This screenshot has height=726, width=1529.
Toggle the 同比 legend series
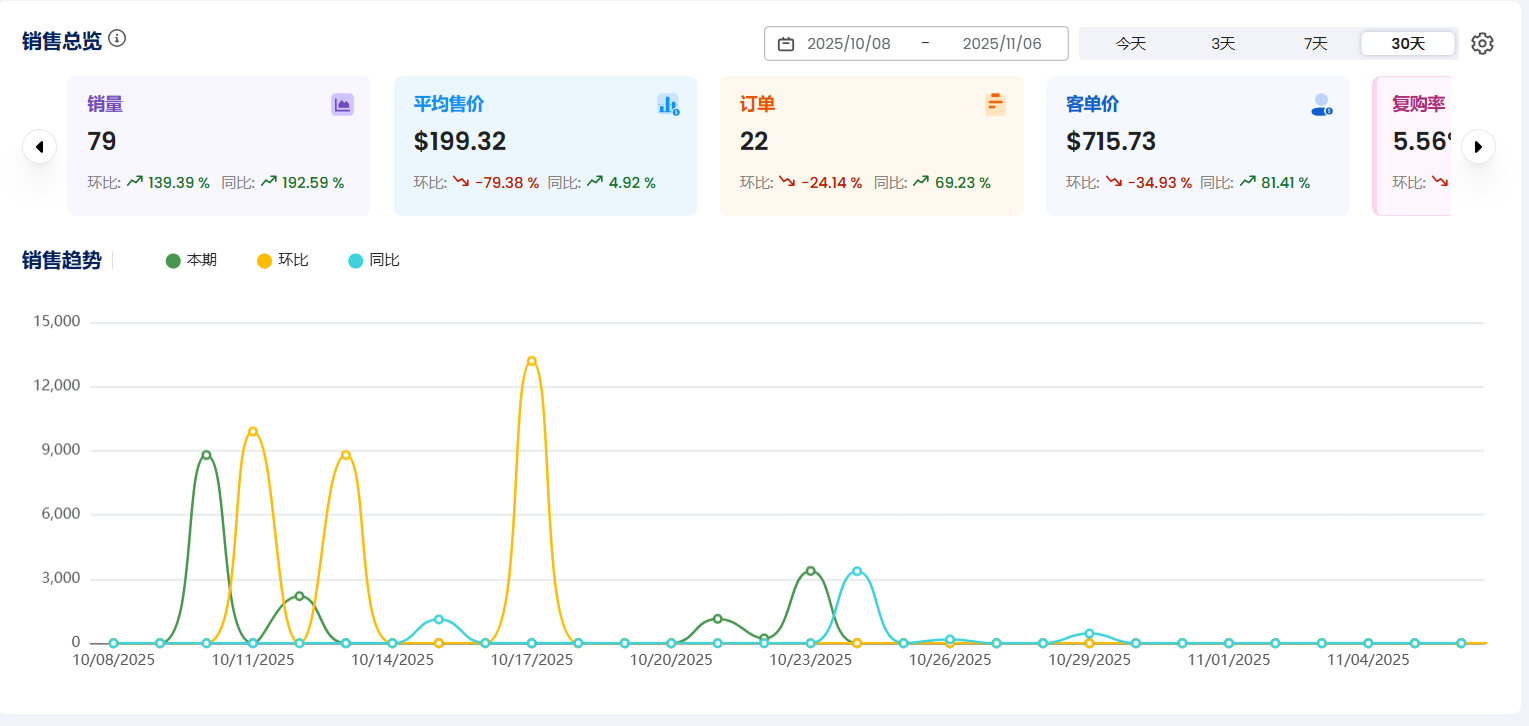pyautogui.click(x=374, y=261)
